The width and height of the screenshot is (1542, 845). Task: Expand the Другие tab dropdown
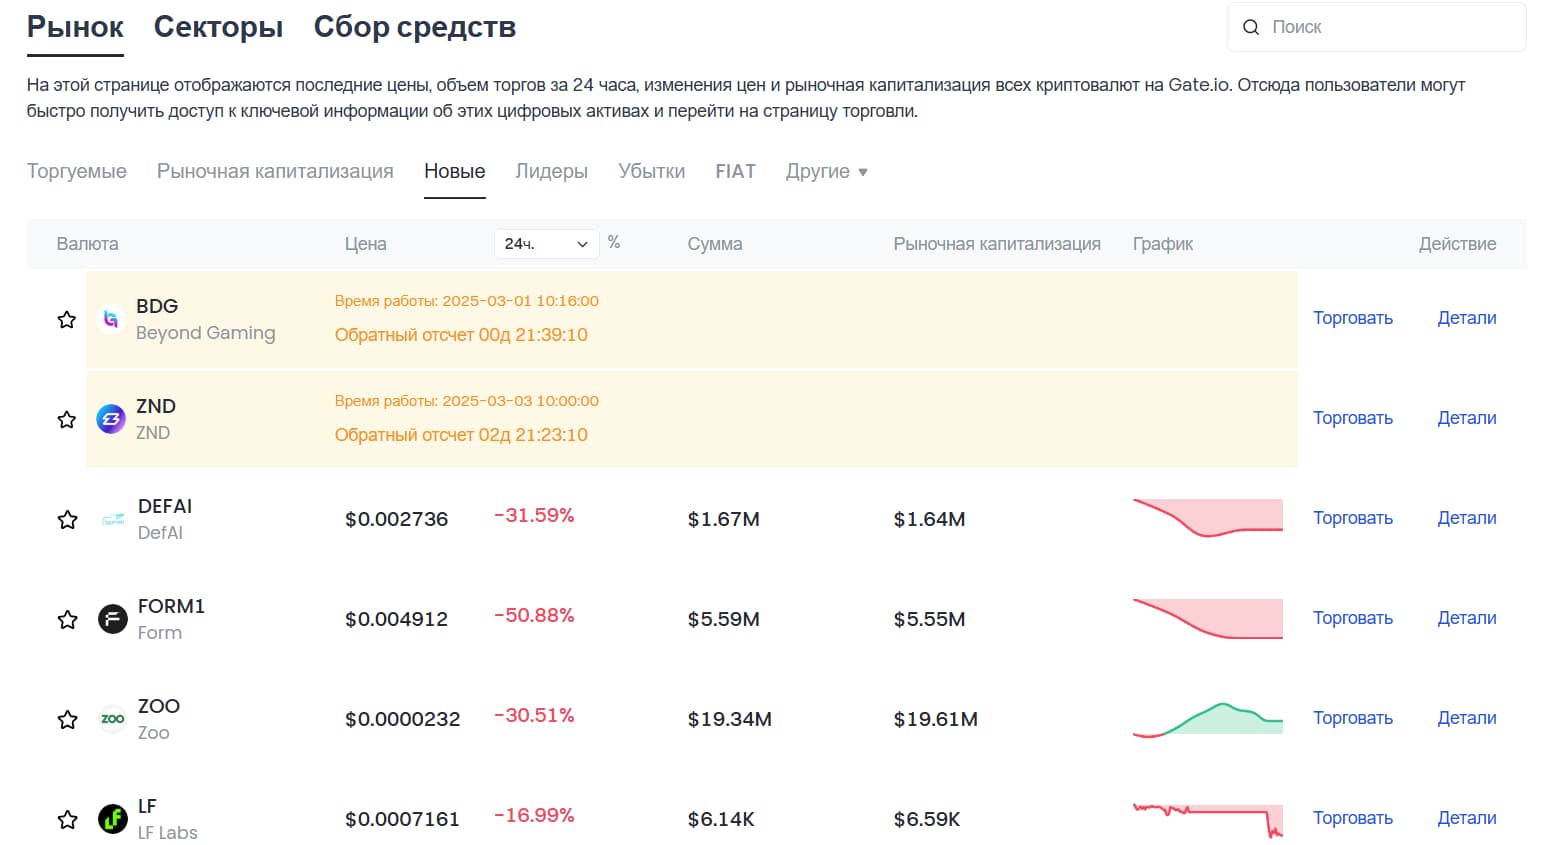tap(827, 172)
